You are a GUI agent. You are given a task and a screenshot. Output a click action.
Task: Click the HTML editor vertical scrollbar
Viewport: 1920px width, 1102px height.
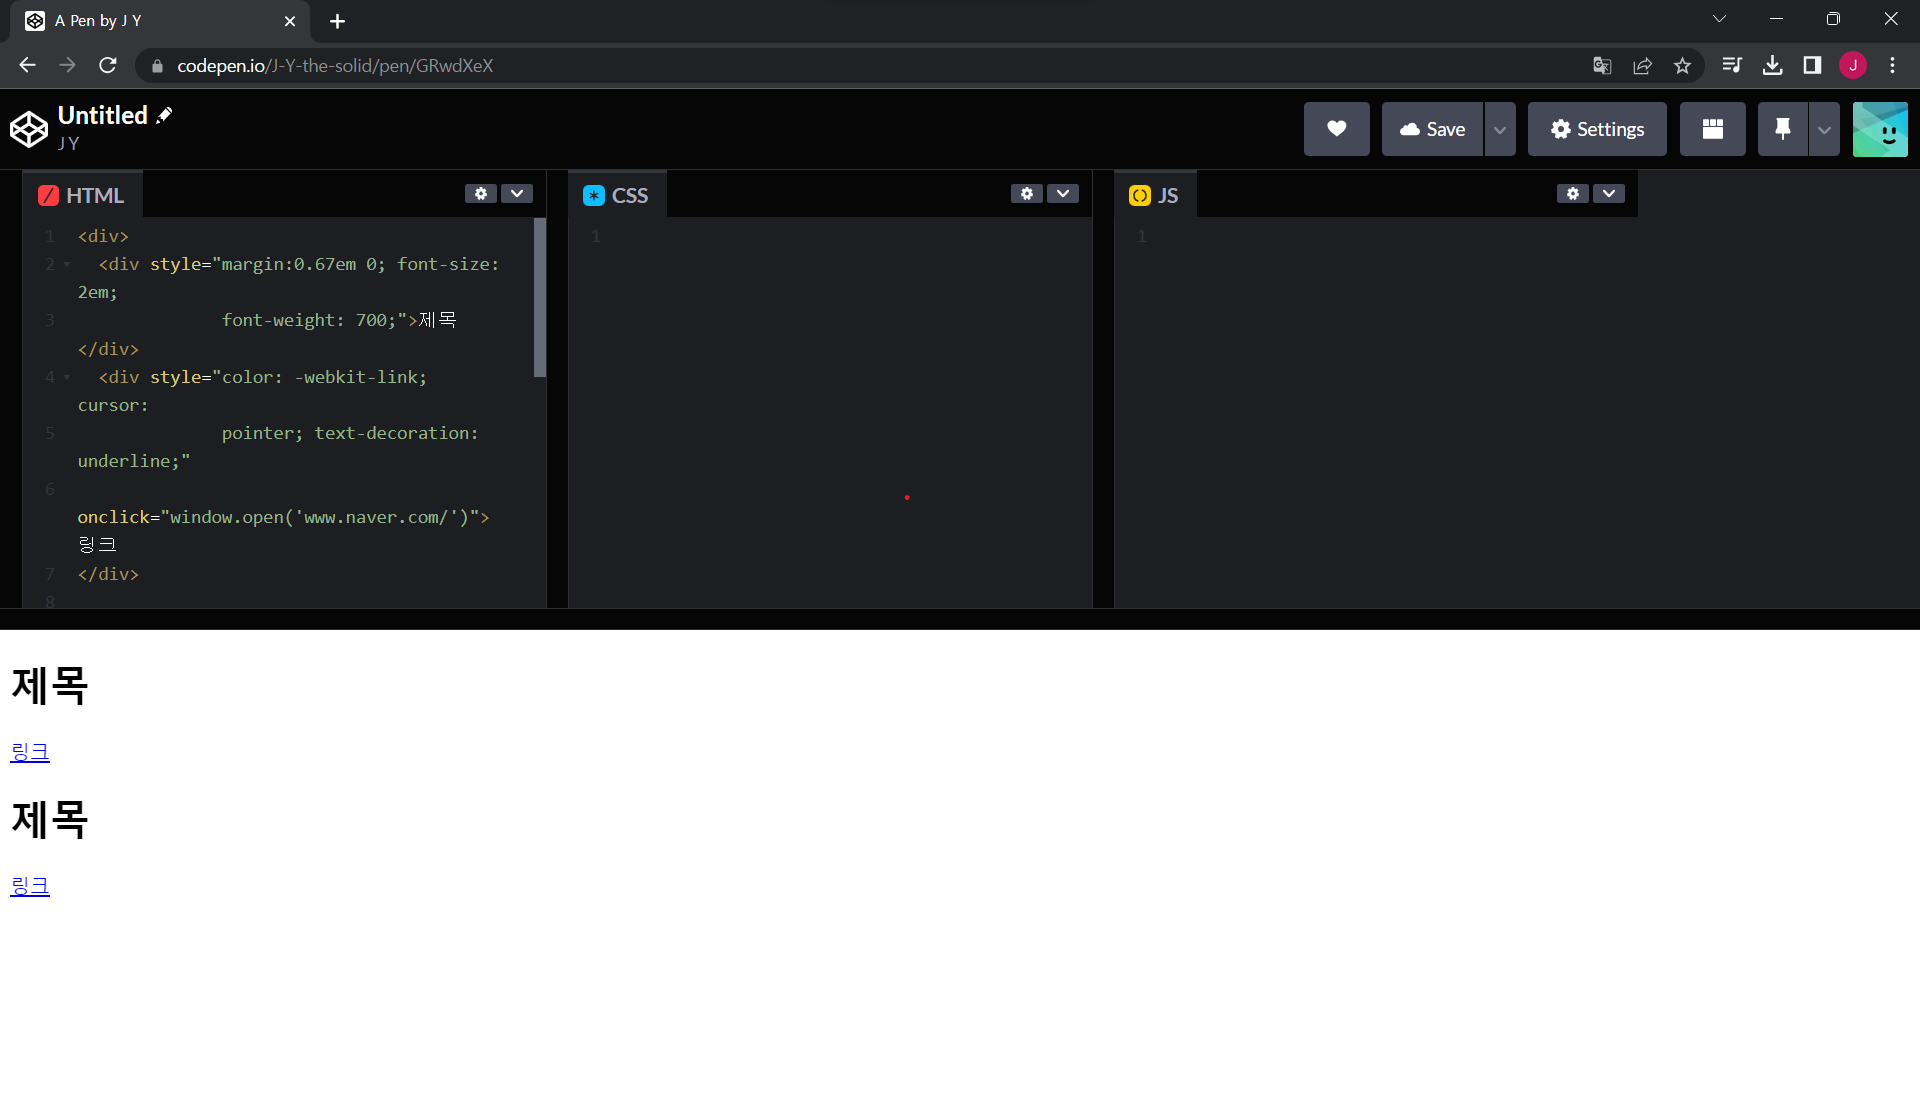coord(540,298)
